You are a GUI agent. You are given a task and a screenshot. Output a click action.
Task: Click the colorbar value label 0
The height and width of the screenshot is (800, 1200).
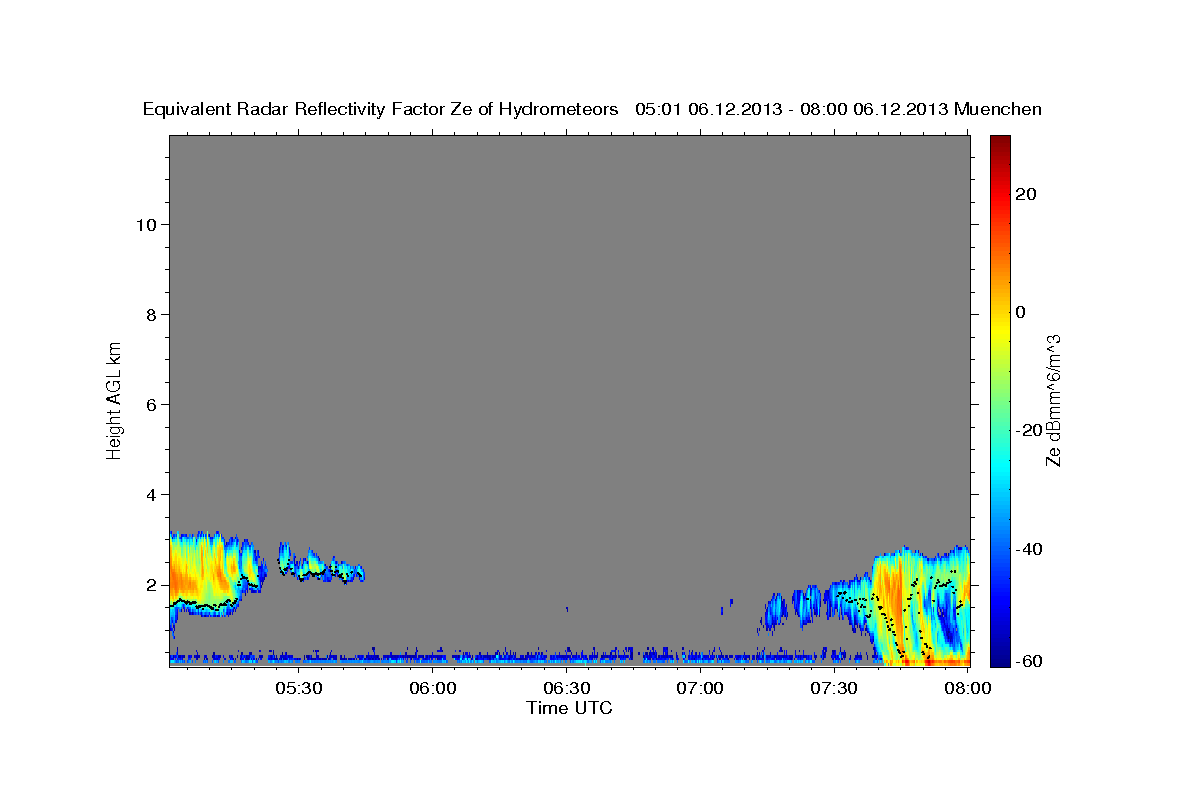[1021, 312]
